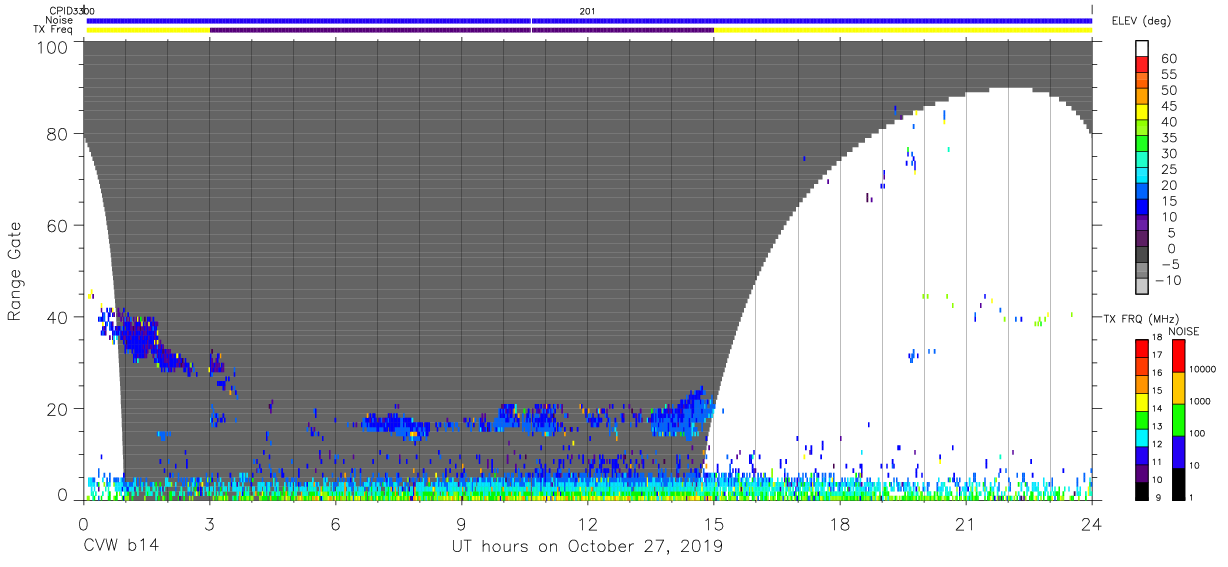This screenshot has height=567, width=1228.
Task: Click y-axis tick label '60'
Action: 59,225
